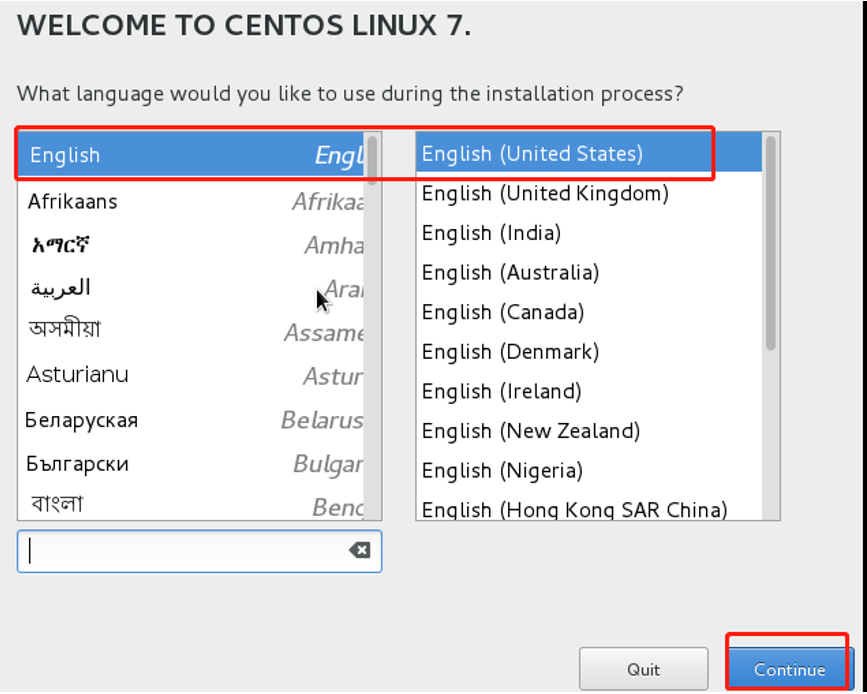This screenshot has width=867, height=694.
Task: Click the Quit button
Action: coord(644,670)
